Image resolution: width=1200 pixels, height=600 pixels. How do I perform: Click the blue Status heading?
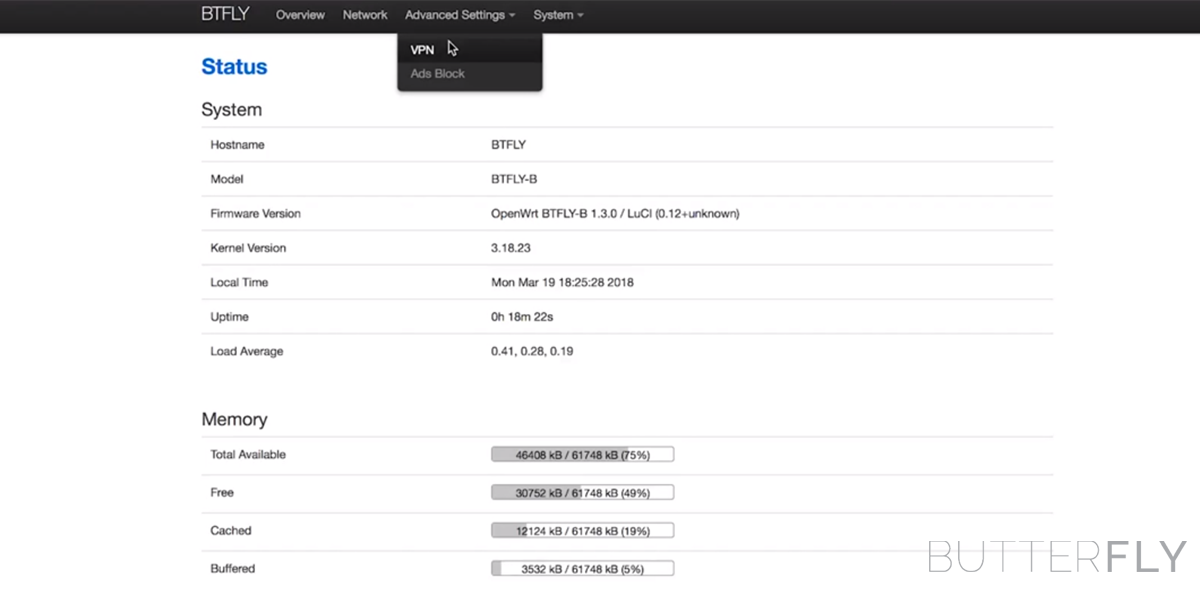(x=234, y=67)
